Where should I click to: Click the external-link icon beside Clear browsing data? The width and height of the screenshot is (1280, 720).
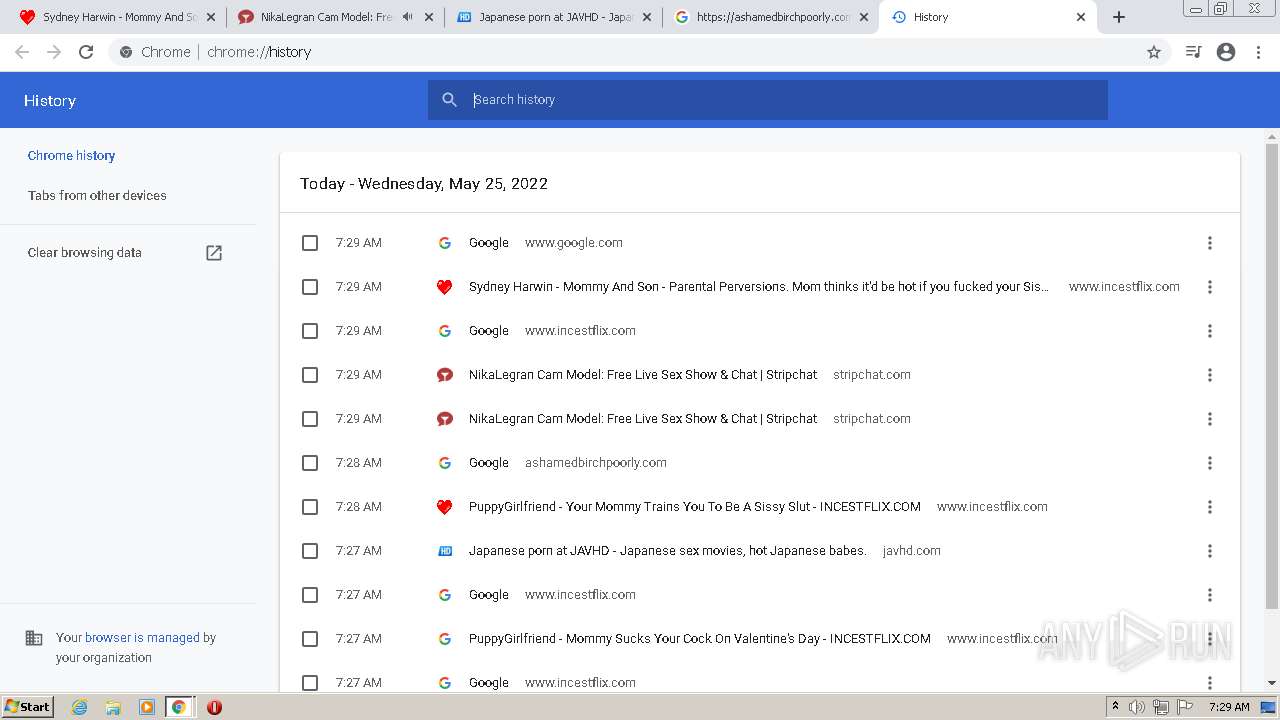point(214,253)
